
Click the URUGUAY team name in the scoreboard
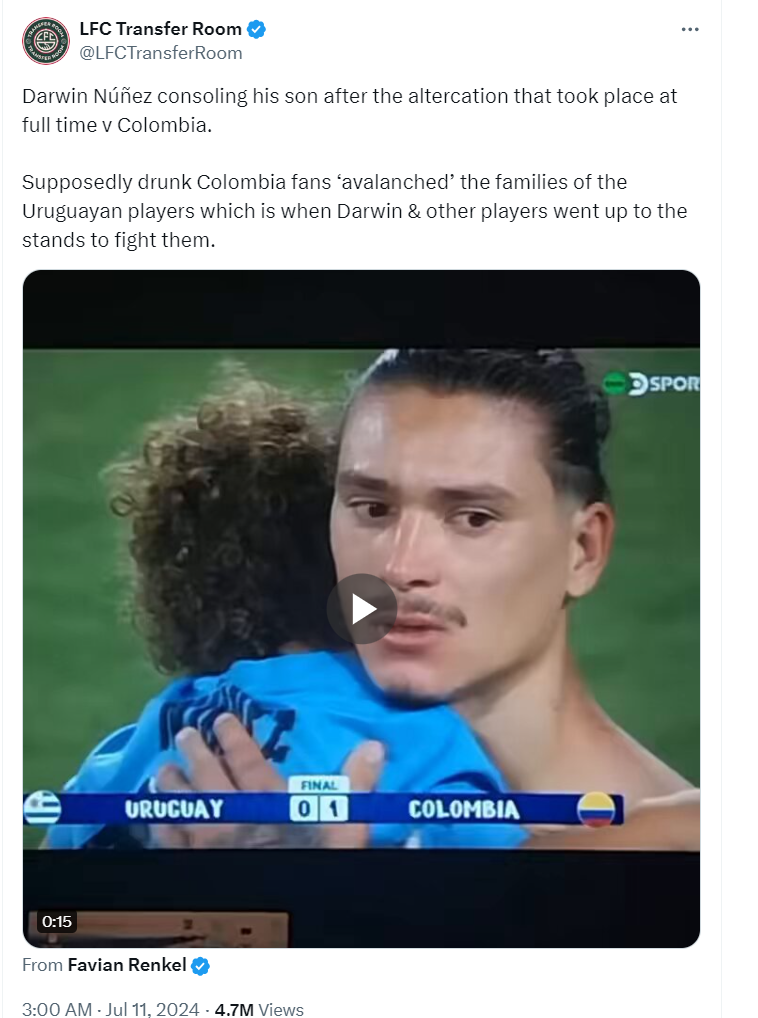coord(174,810)
